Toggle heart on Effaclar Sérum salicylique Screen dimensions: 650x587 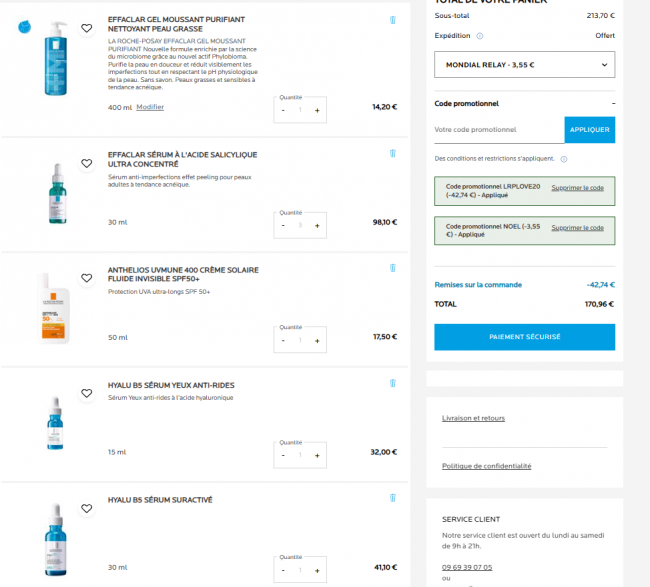click(x=86, y=164)
